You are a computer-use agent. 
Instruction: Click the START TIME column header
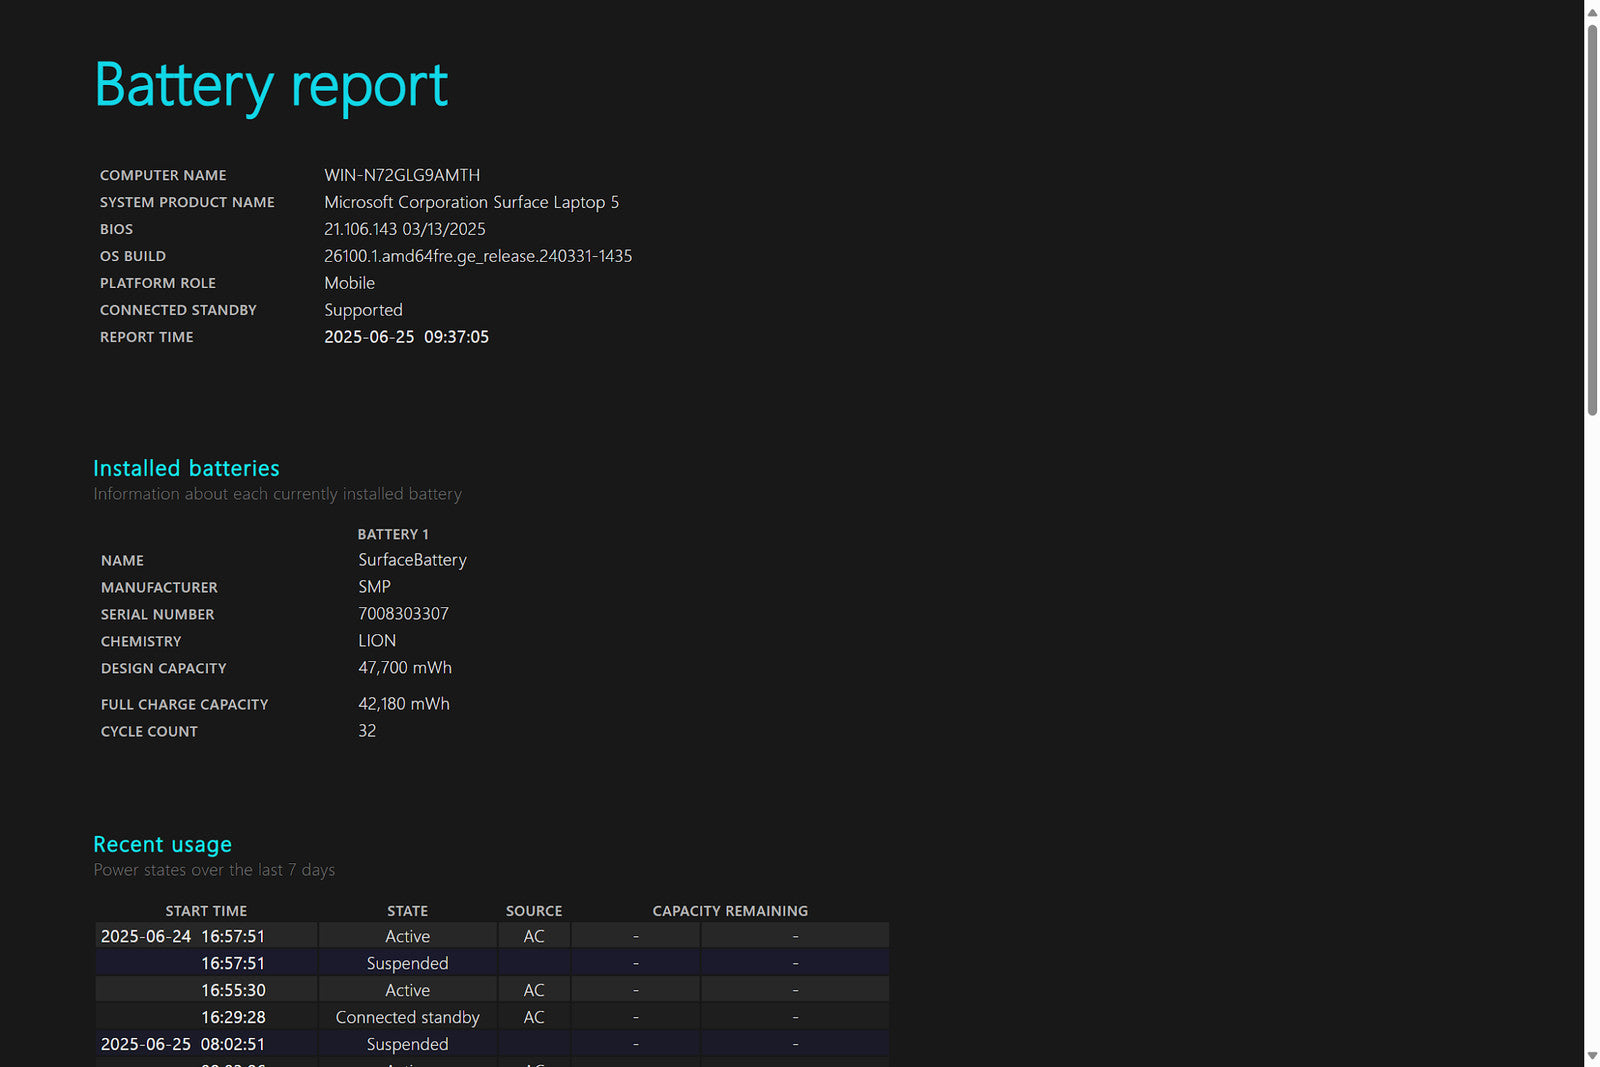click(206, 911)
